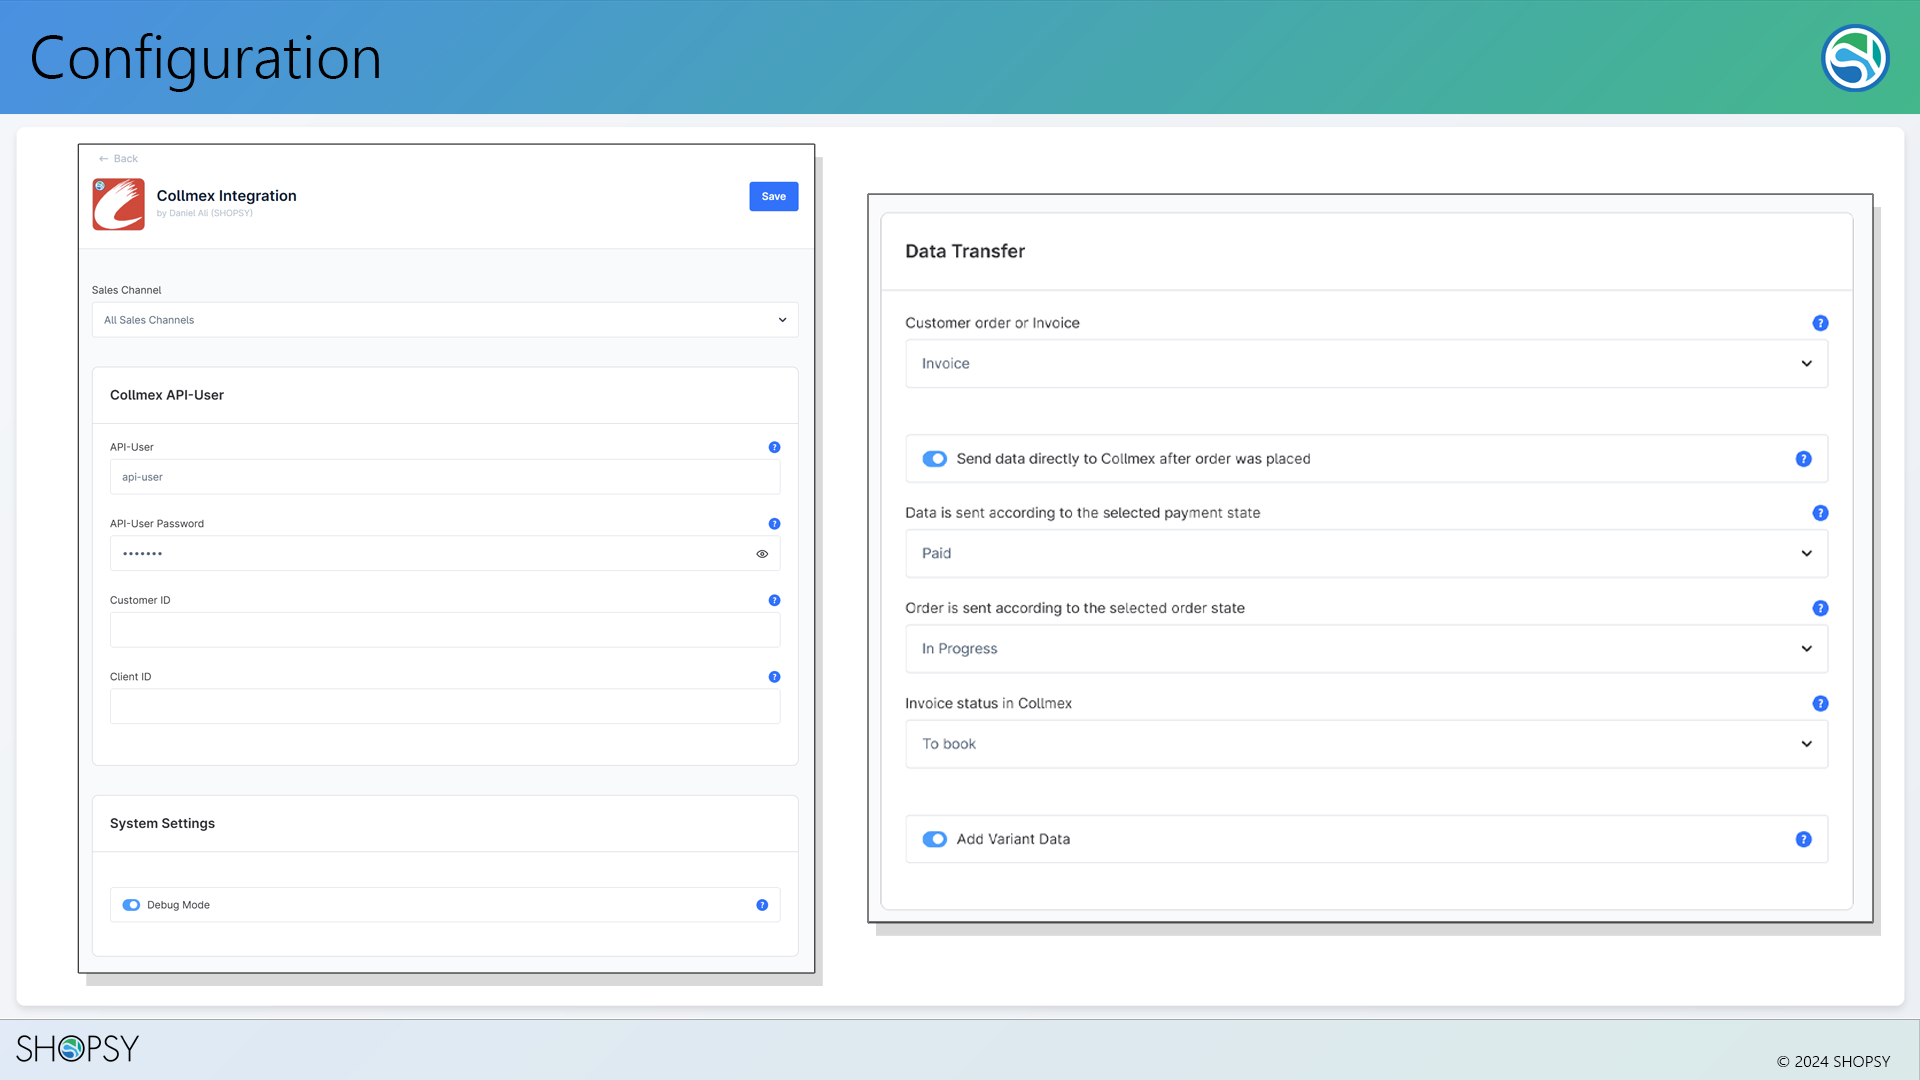Click the Save button

pos(773,197)
